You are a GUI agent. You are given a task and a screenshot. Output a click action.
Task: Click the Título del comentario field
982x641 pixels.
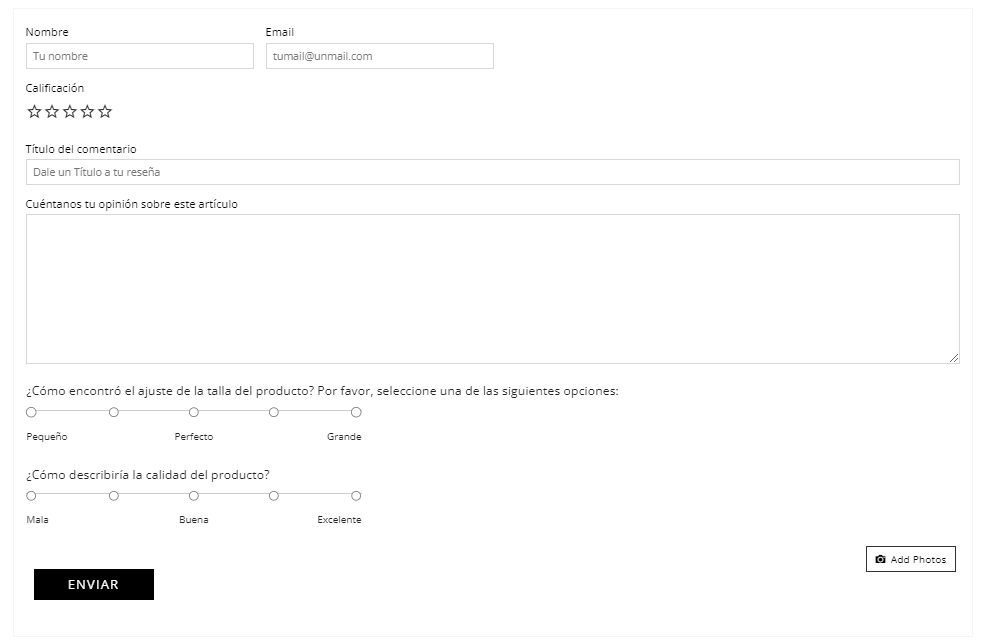[492, 172]
